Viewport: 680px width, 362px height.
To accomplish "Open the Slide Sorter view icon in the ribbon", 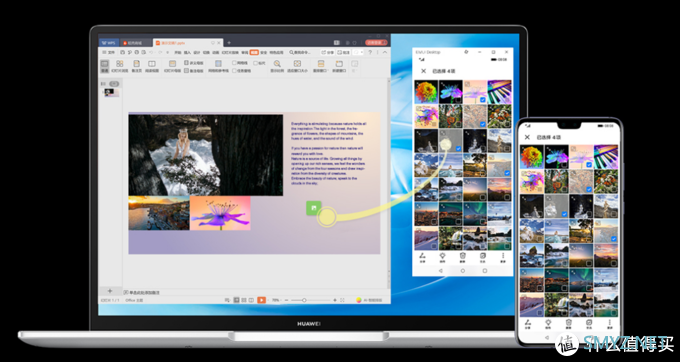I will pyautogui.click(x=120, y=66).
